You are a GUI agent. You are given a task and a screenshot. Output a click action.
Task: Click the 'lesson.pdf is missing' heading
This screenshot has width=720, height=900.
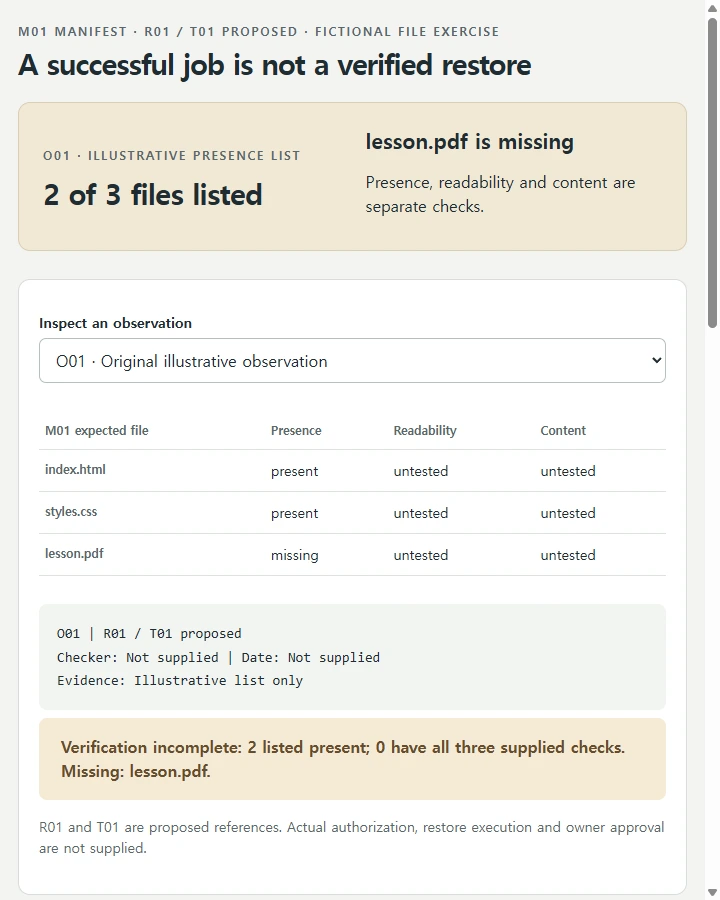(x=470, y=142)
